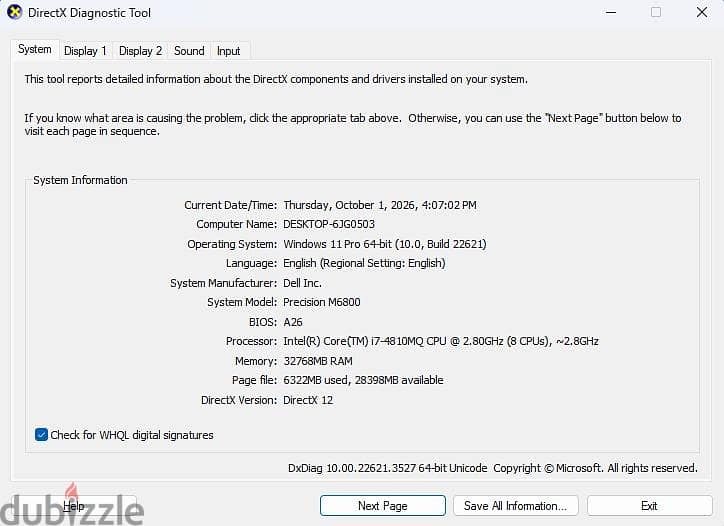Click the DirectX Version: field label

pyautogui.click(x=239, y=400)
